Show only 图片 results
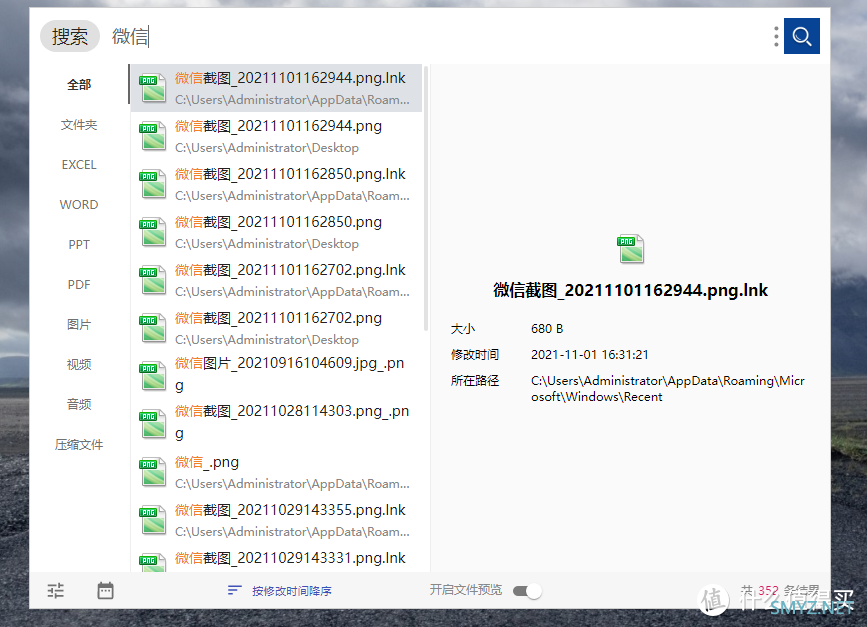Image resolution: width=867 pixels, height=627 pixels. pos(79,325)
